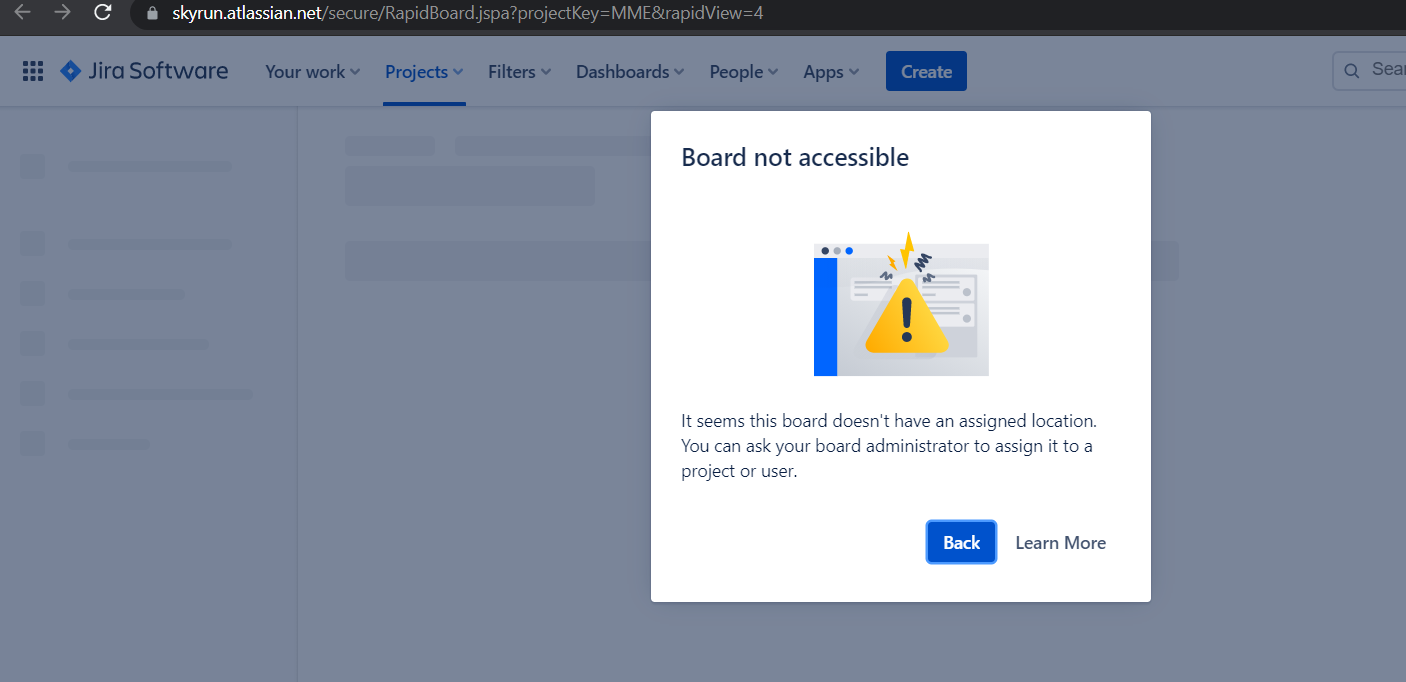Click the magnifying glass search icon
The height and width of the screenshot is (682, 1406).
pos(1352,71)
